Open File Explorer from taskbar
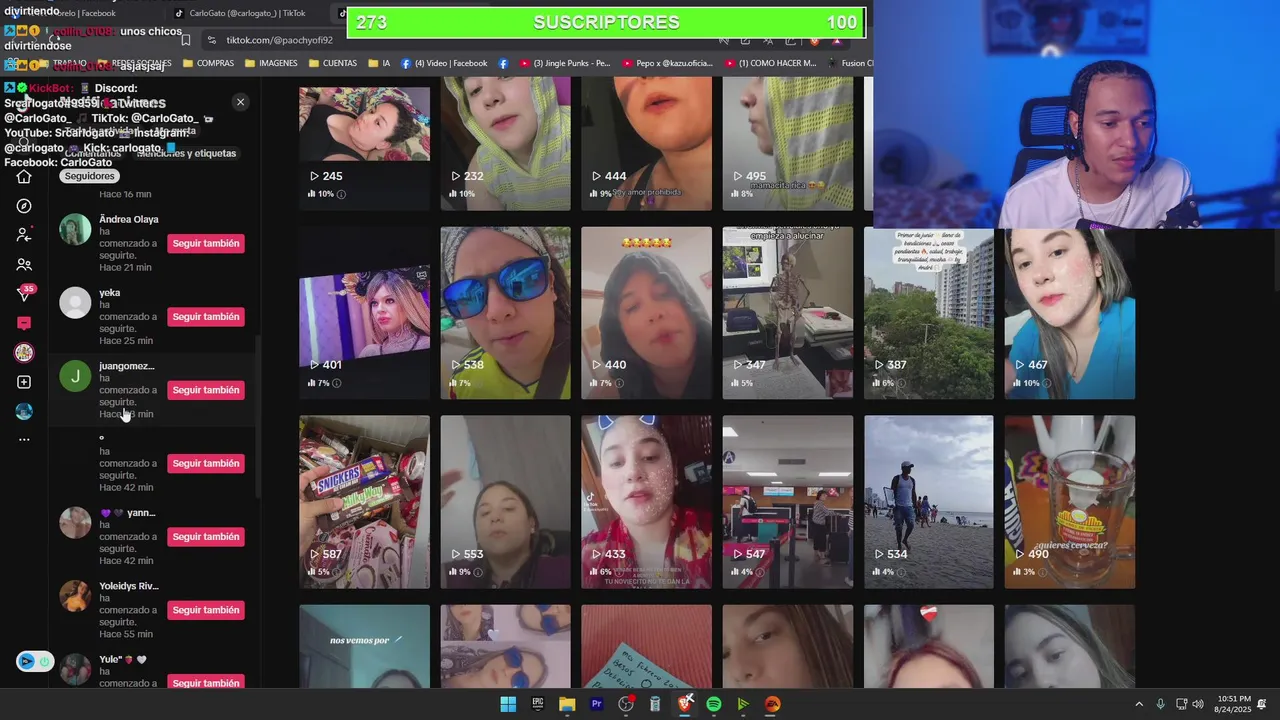The width and height of the screenshot is (1280, 720). pos(567,704)
